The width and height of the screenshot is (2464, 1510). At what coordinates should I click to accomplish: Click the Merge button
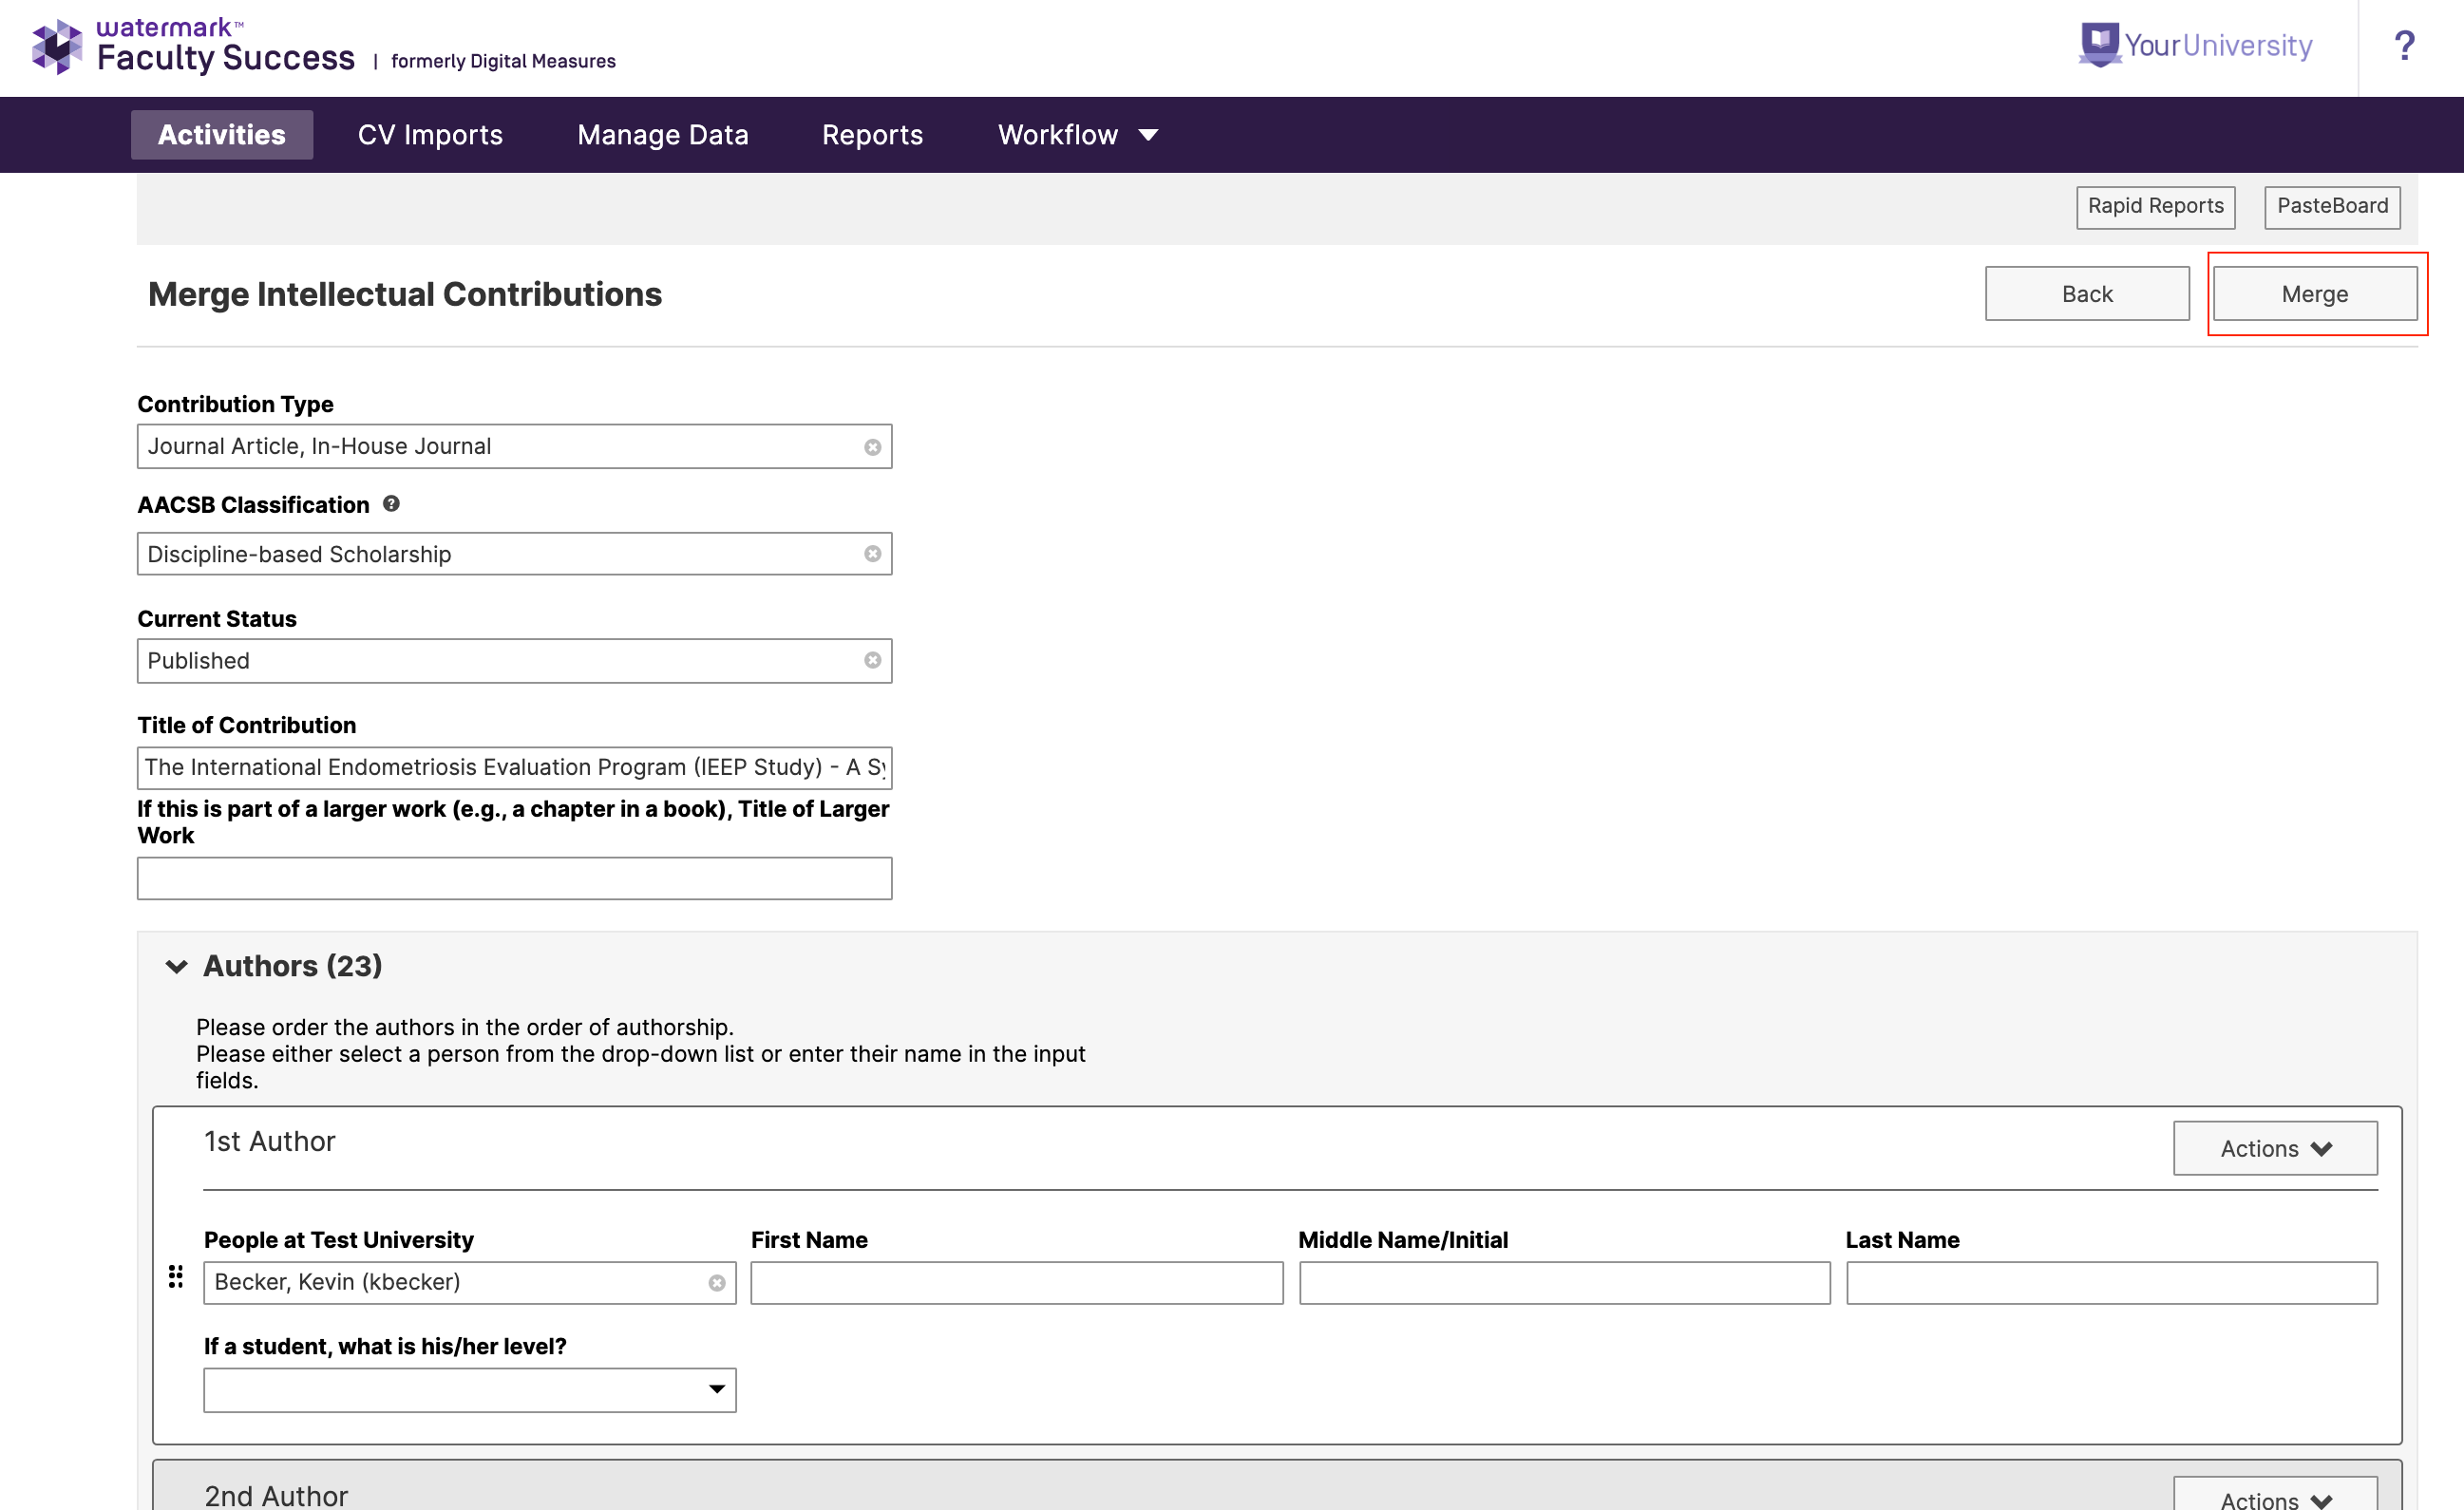(2315, 294)
